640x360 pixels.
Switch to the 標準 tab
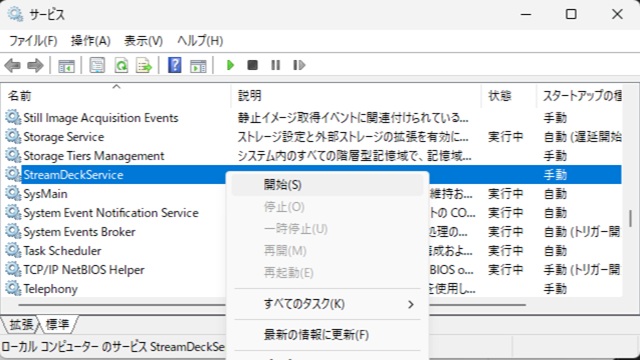pos(58,324)
